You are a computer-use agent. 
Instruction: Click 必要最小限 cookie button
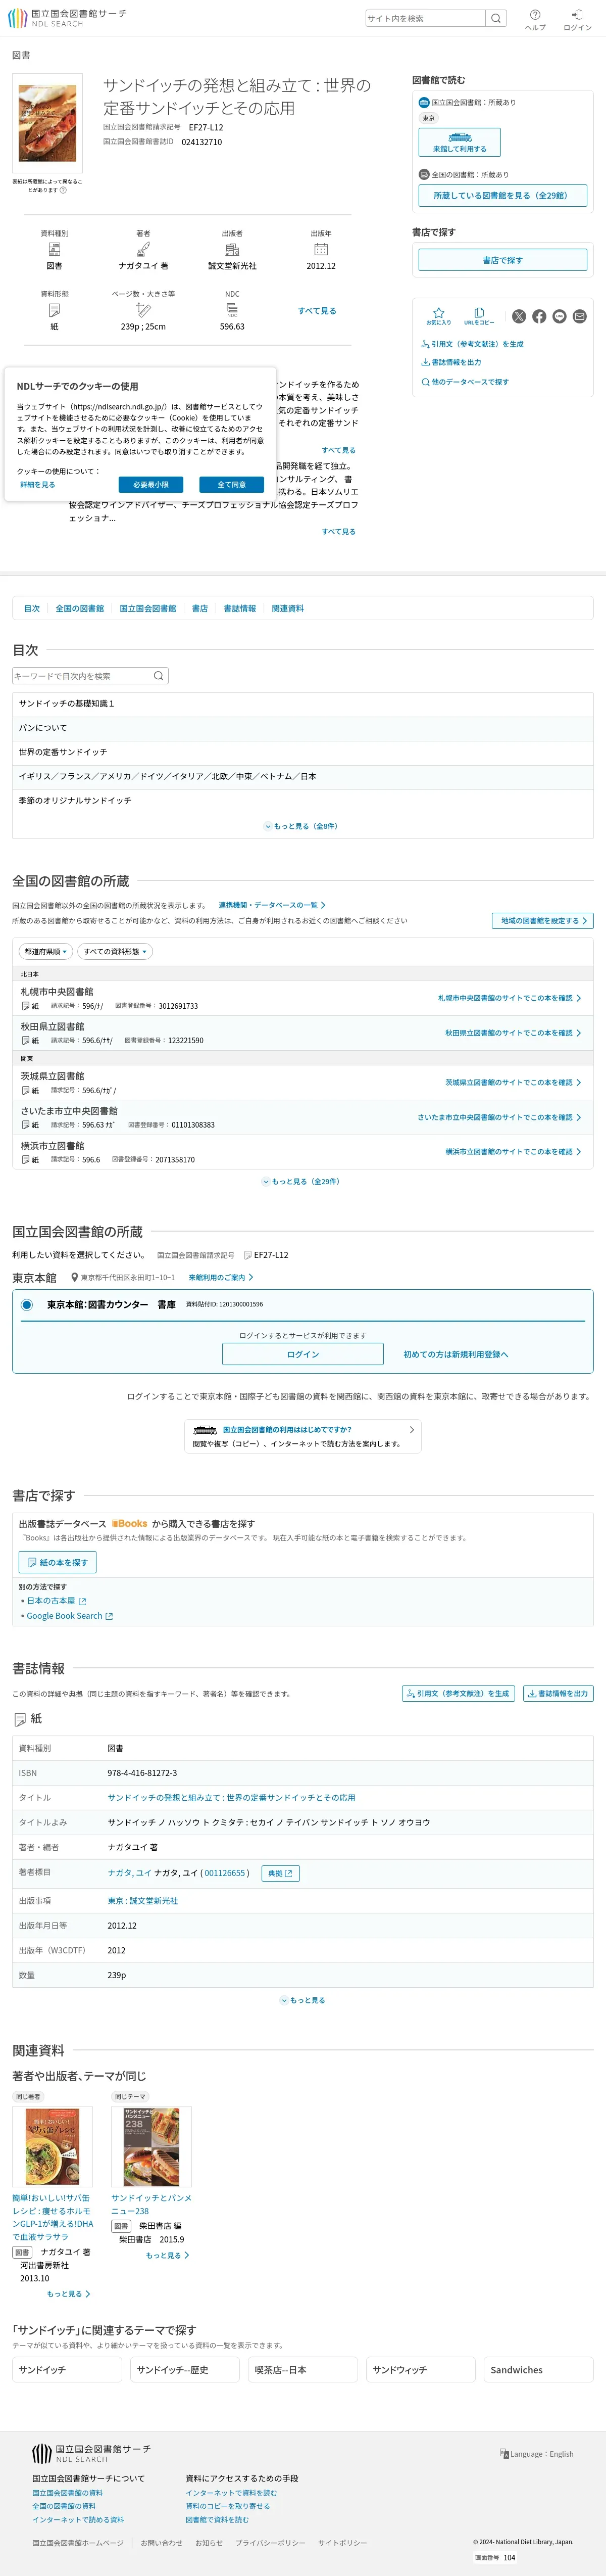coord(151,484)
